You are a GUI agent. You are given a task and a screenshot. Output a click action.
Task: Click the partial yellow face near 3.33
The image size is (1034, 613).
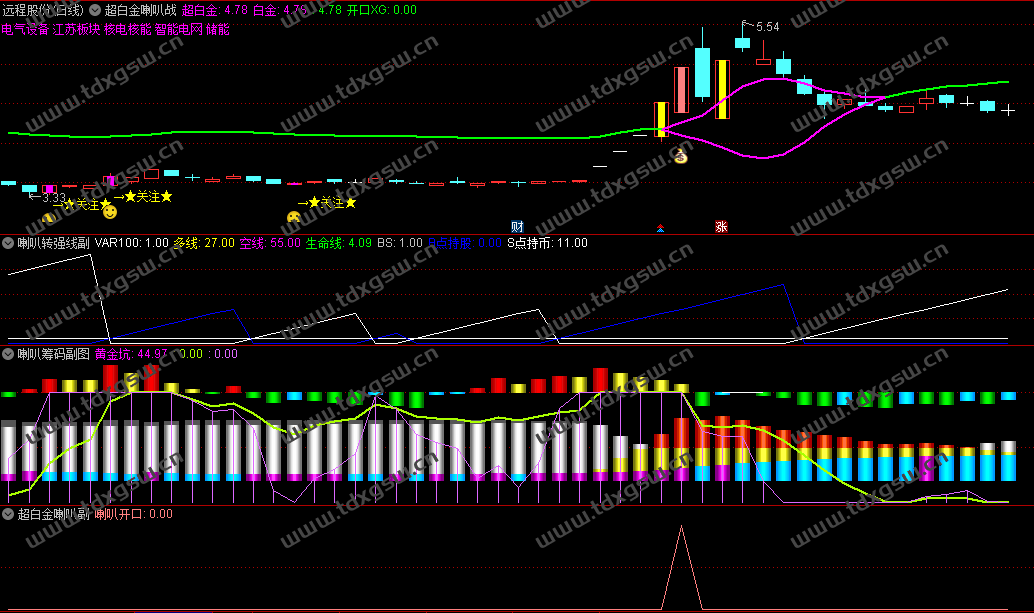click(49, 218)
